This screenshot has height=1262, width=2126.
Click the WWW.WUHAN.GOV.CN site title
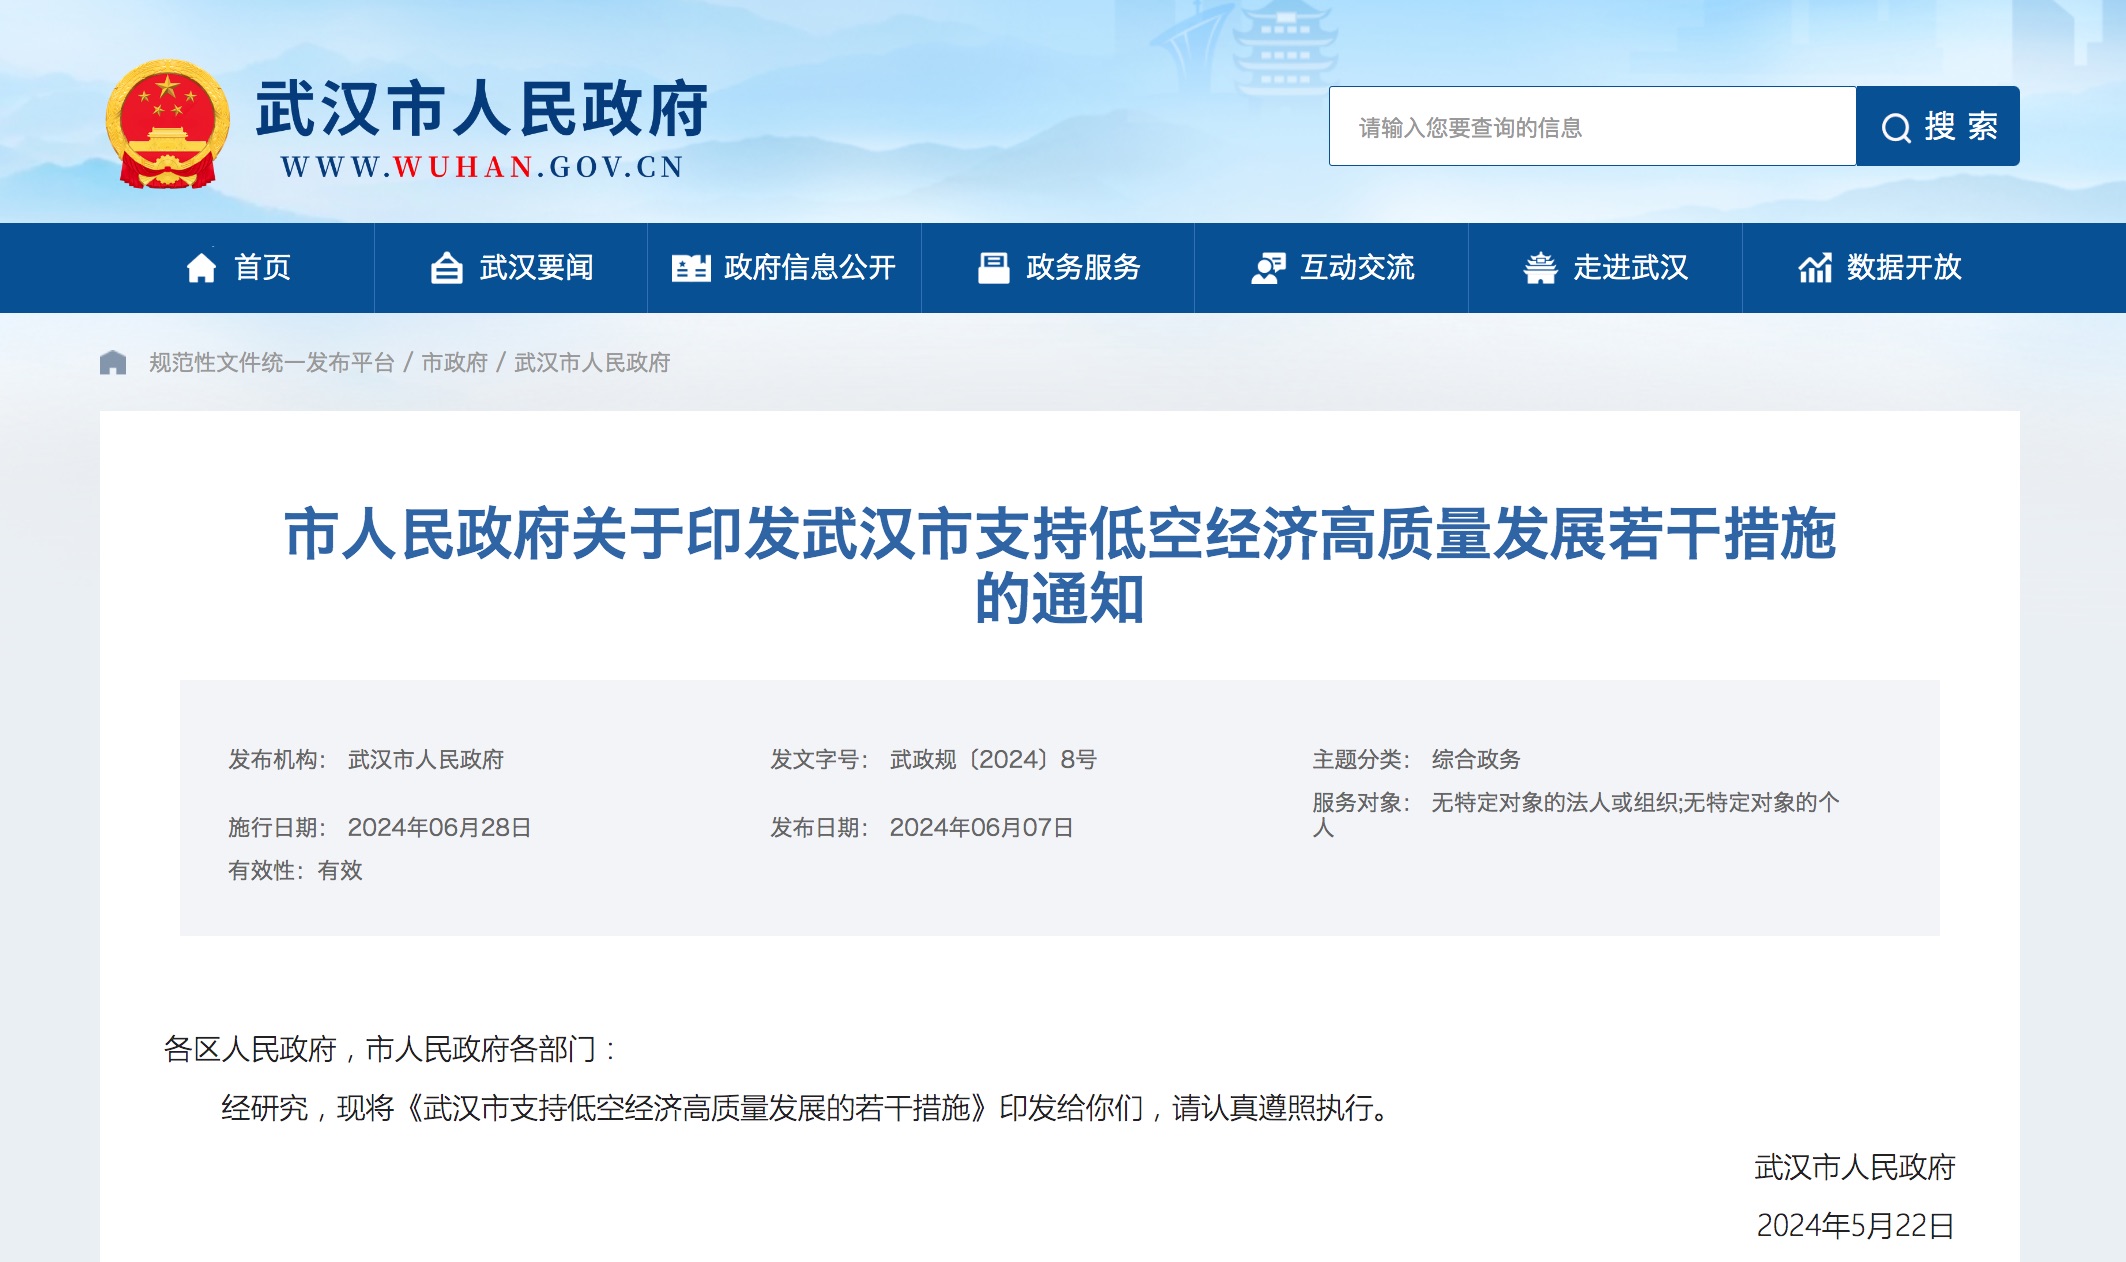[x=483, y=165]
